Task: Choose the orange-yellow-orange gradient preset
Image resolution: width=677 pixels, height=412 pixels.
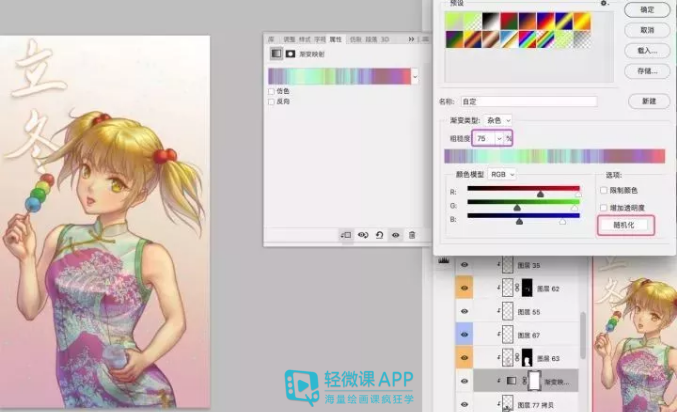Action: (582, 21)
